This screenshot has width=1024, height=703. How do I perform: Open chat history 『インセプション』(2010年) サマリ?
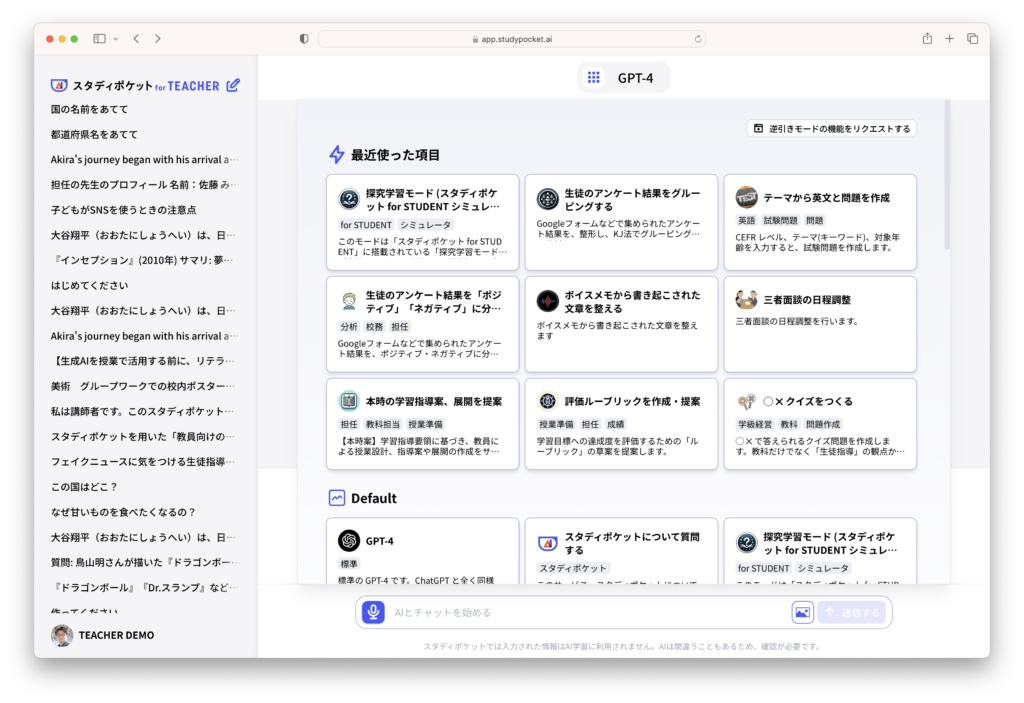[x=142, y=260]
